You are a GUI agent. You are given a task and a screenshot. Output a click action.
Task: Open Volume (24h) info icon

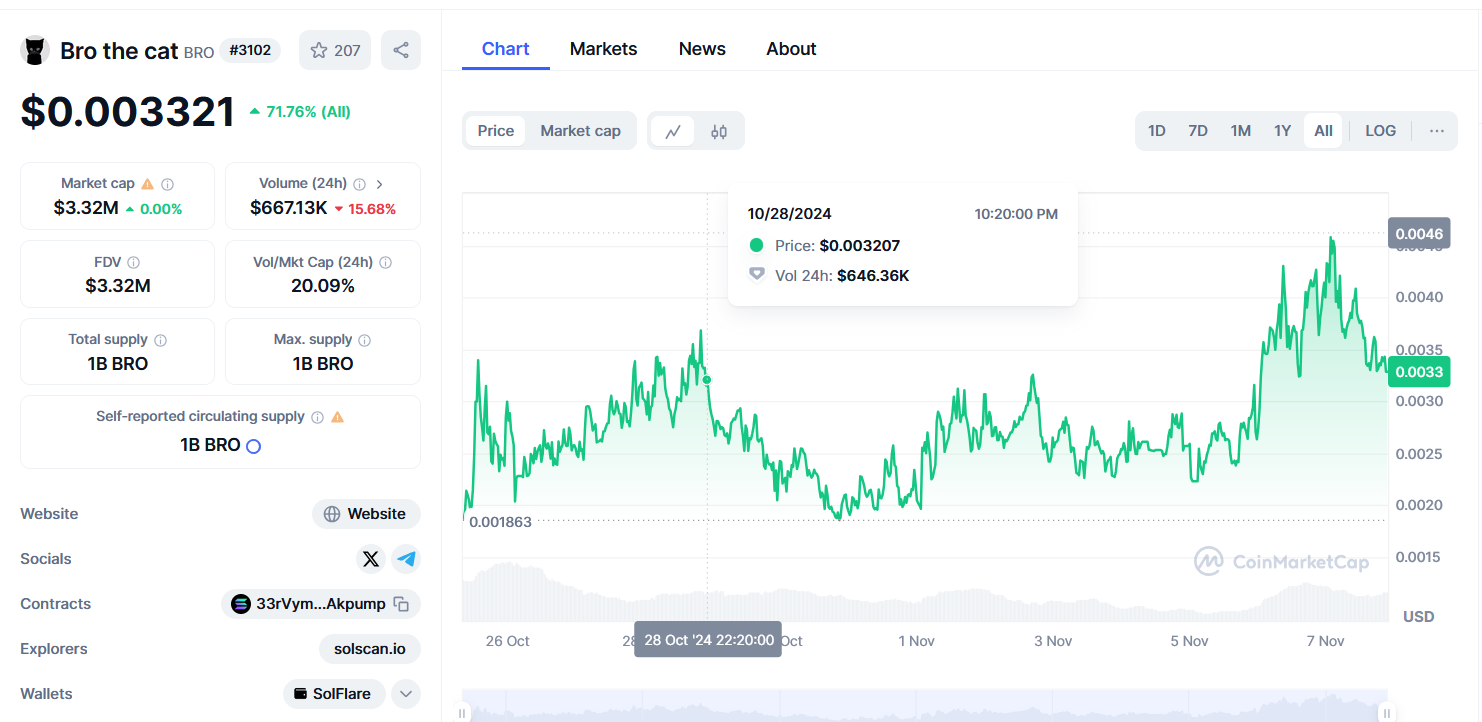(360, 184)
